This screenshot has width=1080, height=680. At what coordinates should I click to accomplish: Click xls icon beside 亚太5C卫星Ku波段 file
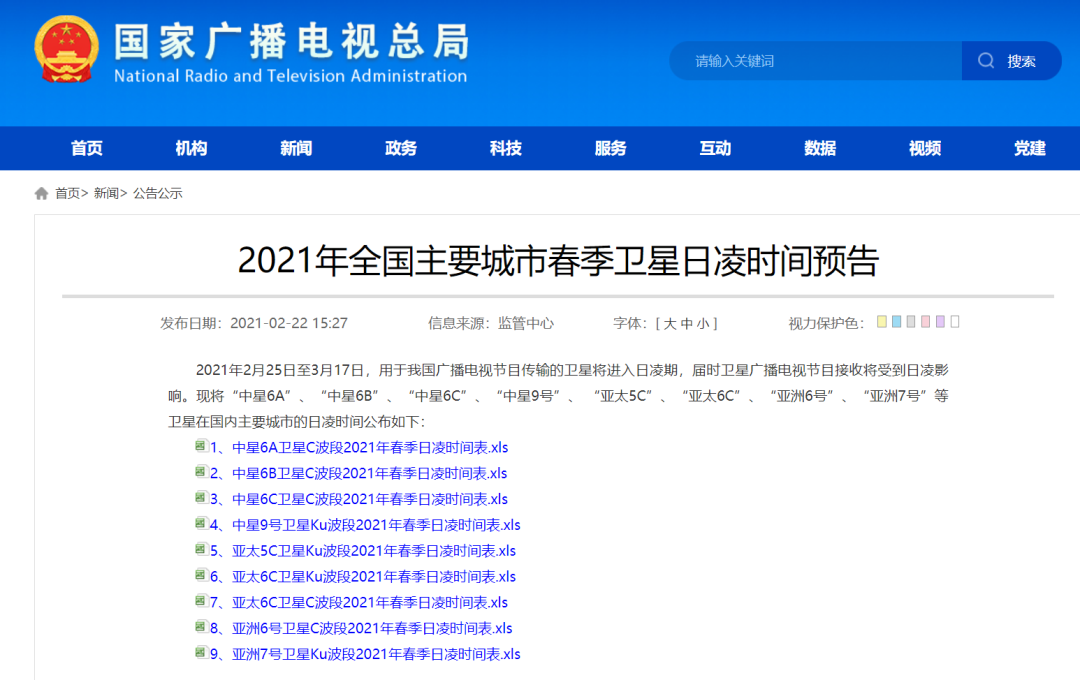coord(200,549)
